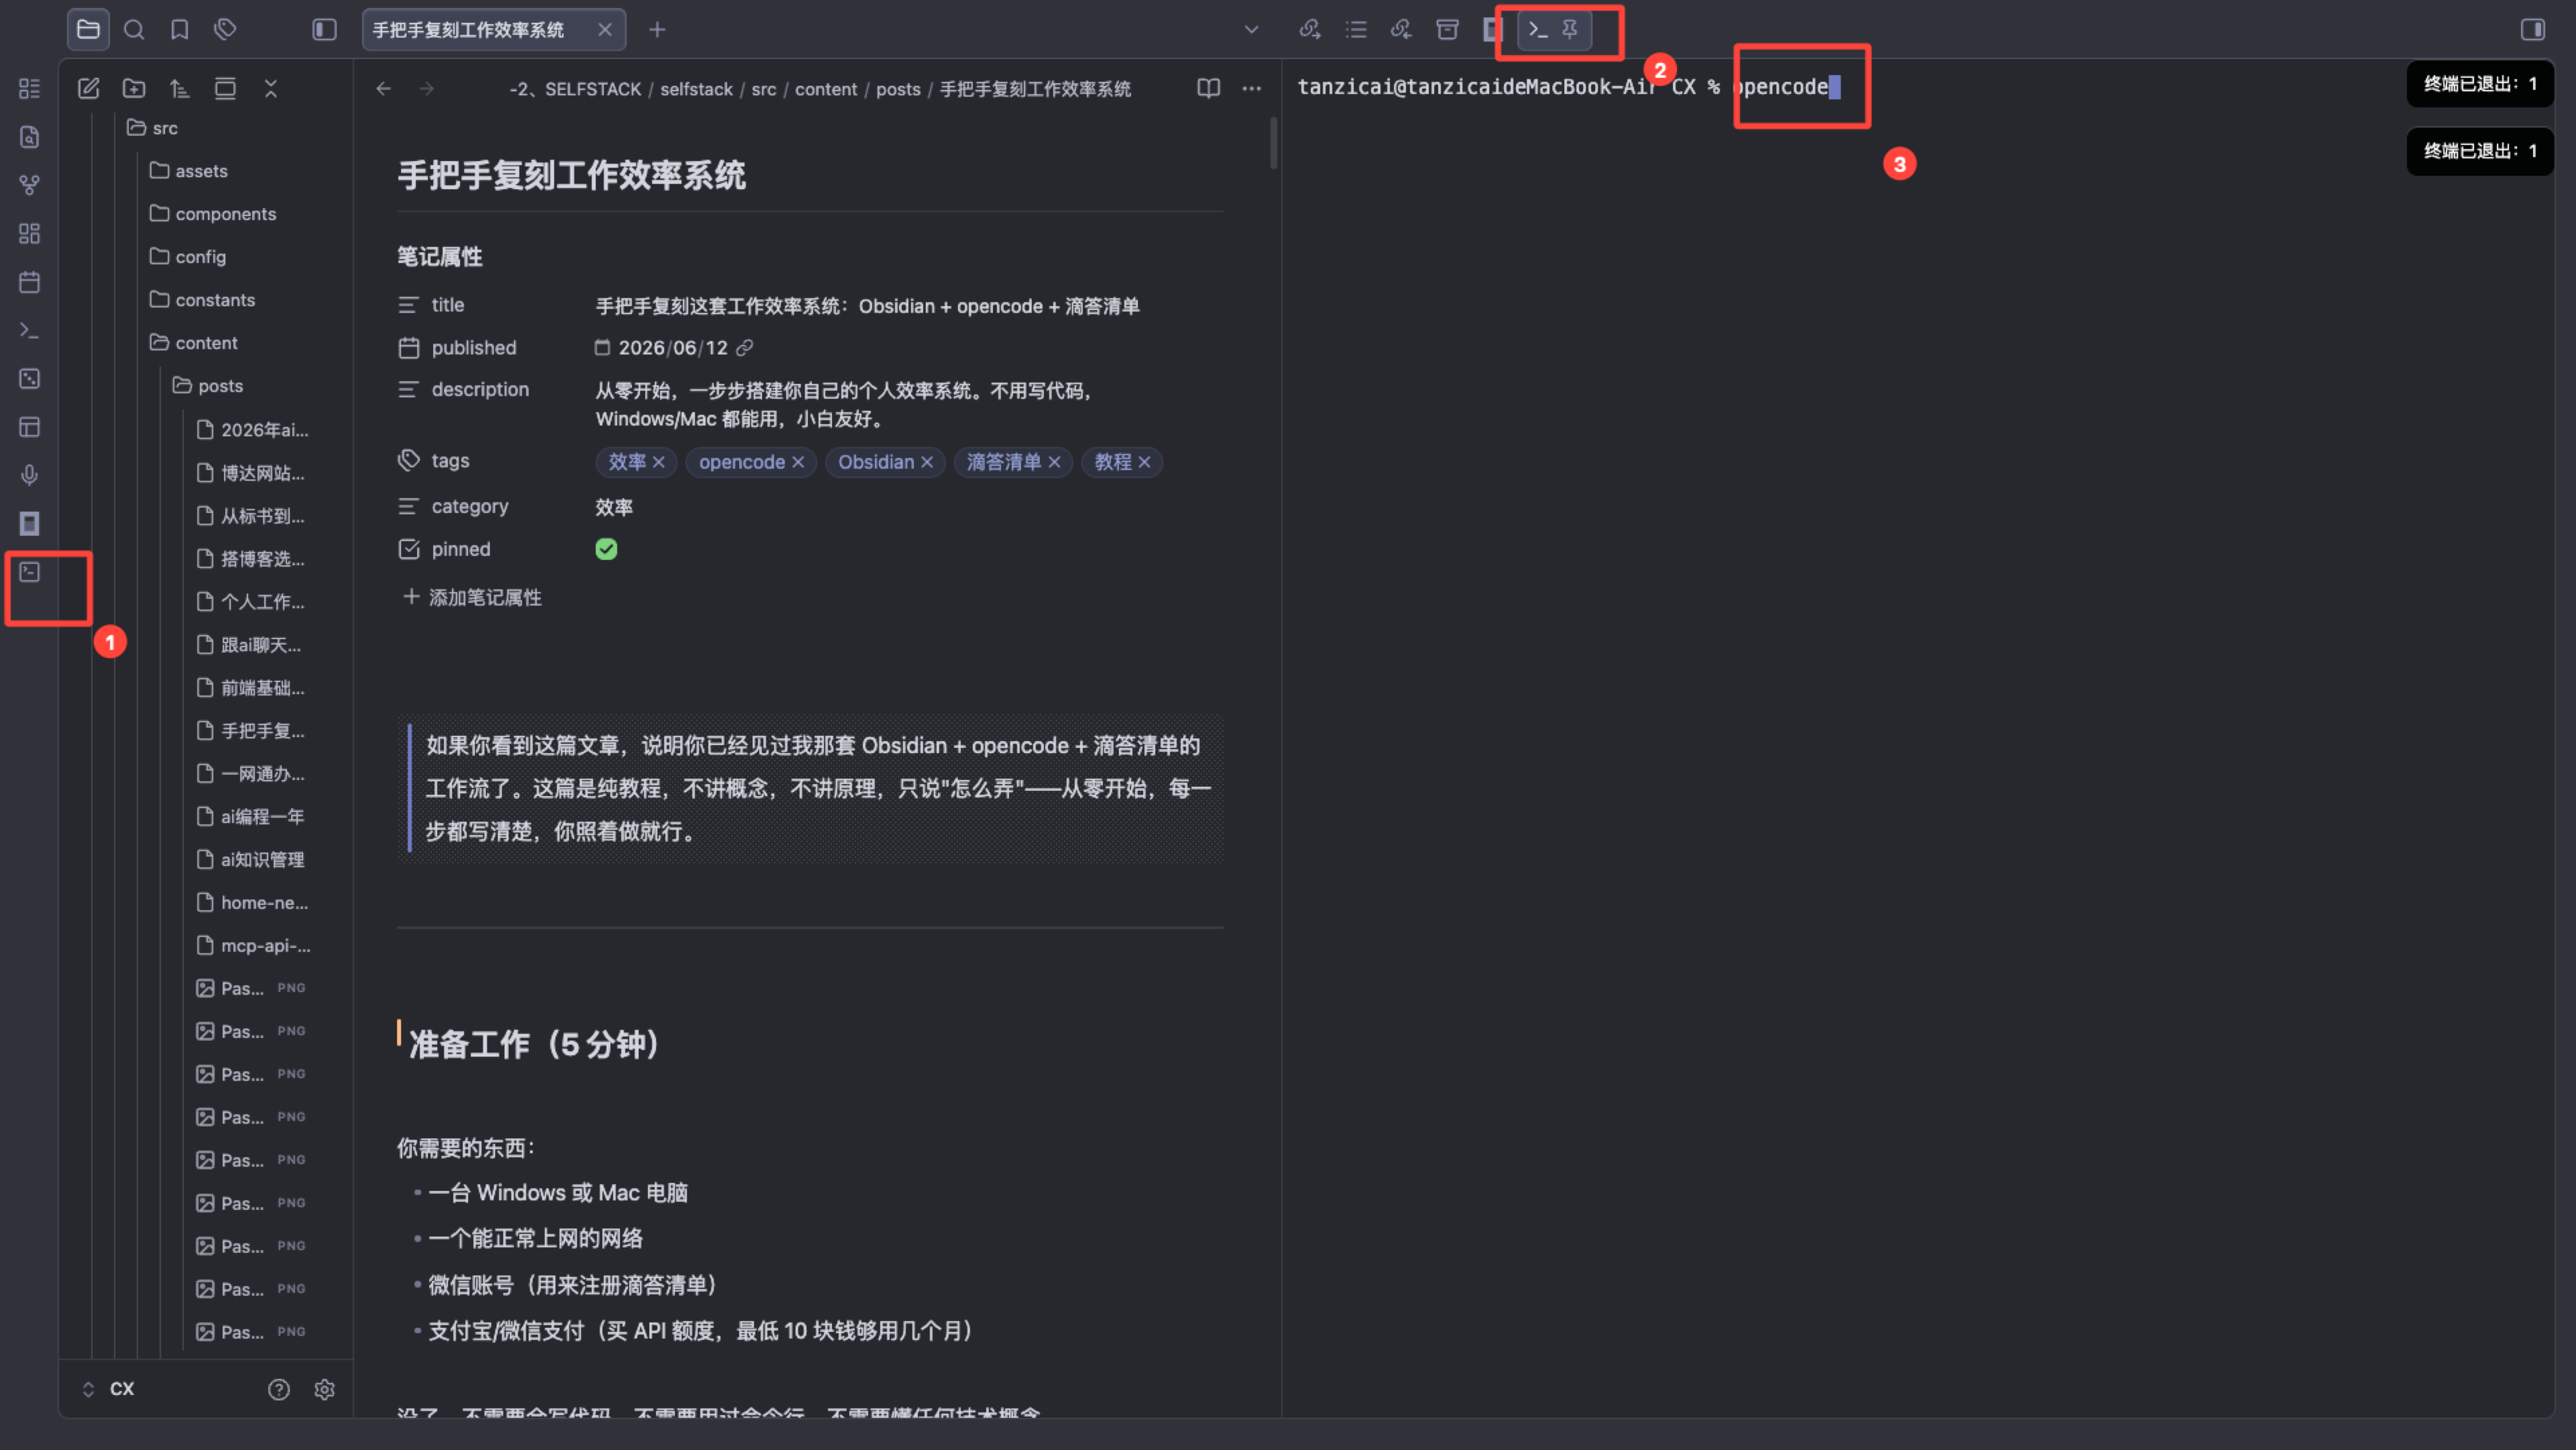Close the 手把手复刻工作效率系统 tab

coord(604,29)
